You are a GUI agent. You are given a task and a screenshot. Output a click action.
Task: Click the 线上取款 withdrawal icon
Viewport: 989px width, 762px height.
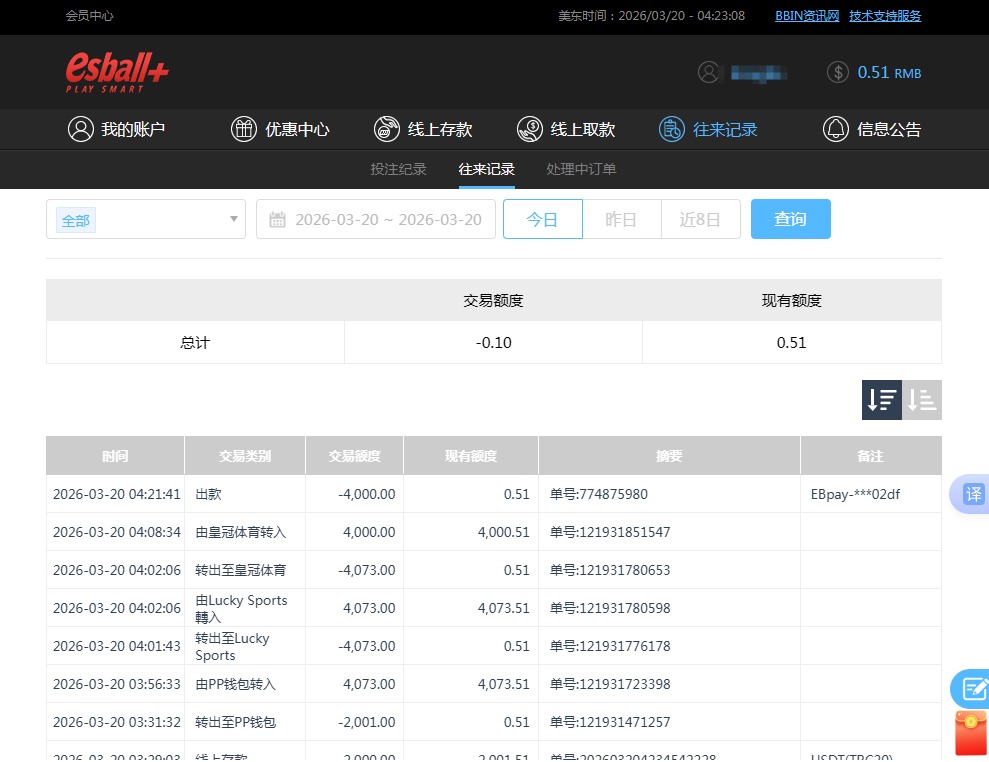click(529, 129)
